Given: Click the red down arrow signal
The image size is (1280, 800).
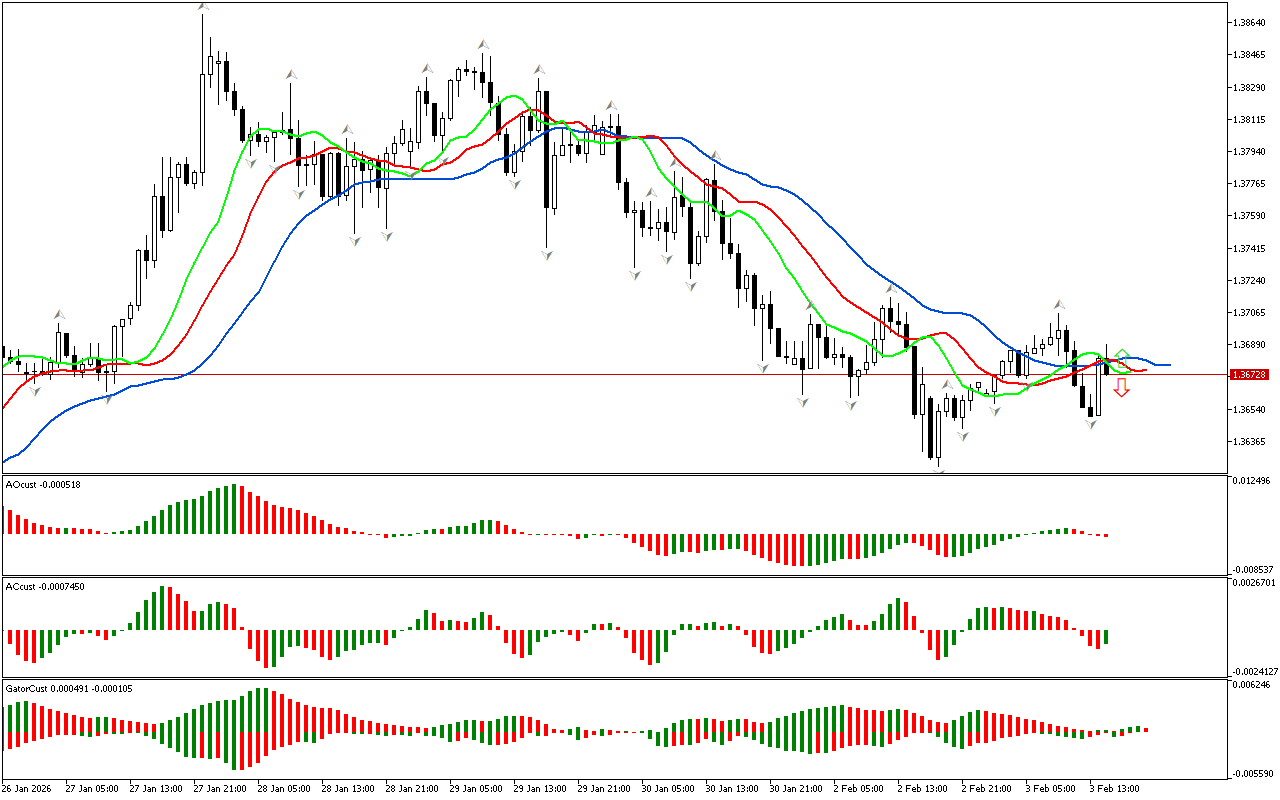Looking at the screenshot, I should tap(1122, 387).
